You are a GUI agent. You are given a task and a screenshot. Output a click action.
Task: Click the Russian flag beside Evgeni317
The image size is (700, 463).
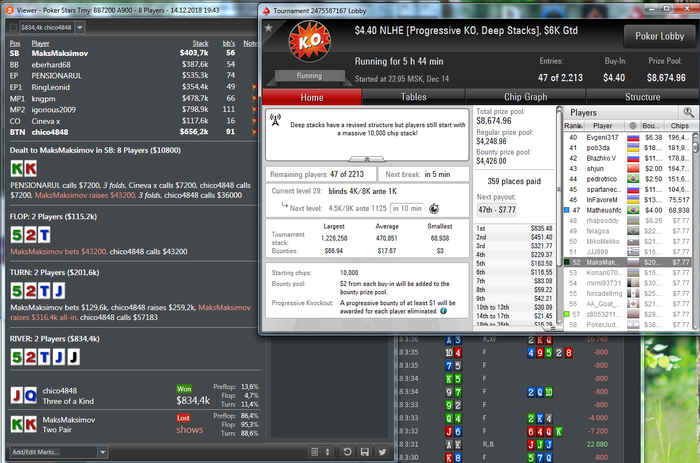633,138
